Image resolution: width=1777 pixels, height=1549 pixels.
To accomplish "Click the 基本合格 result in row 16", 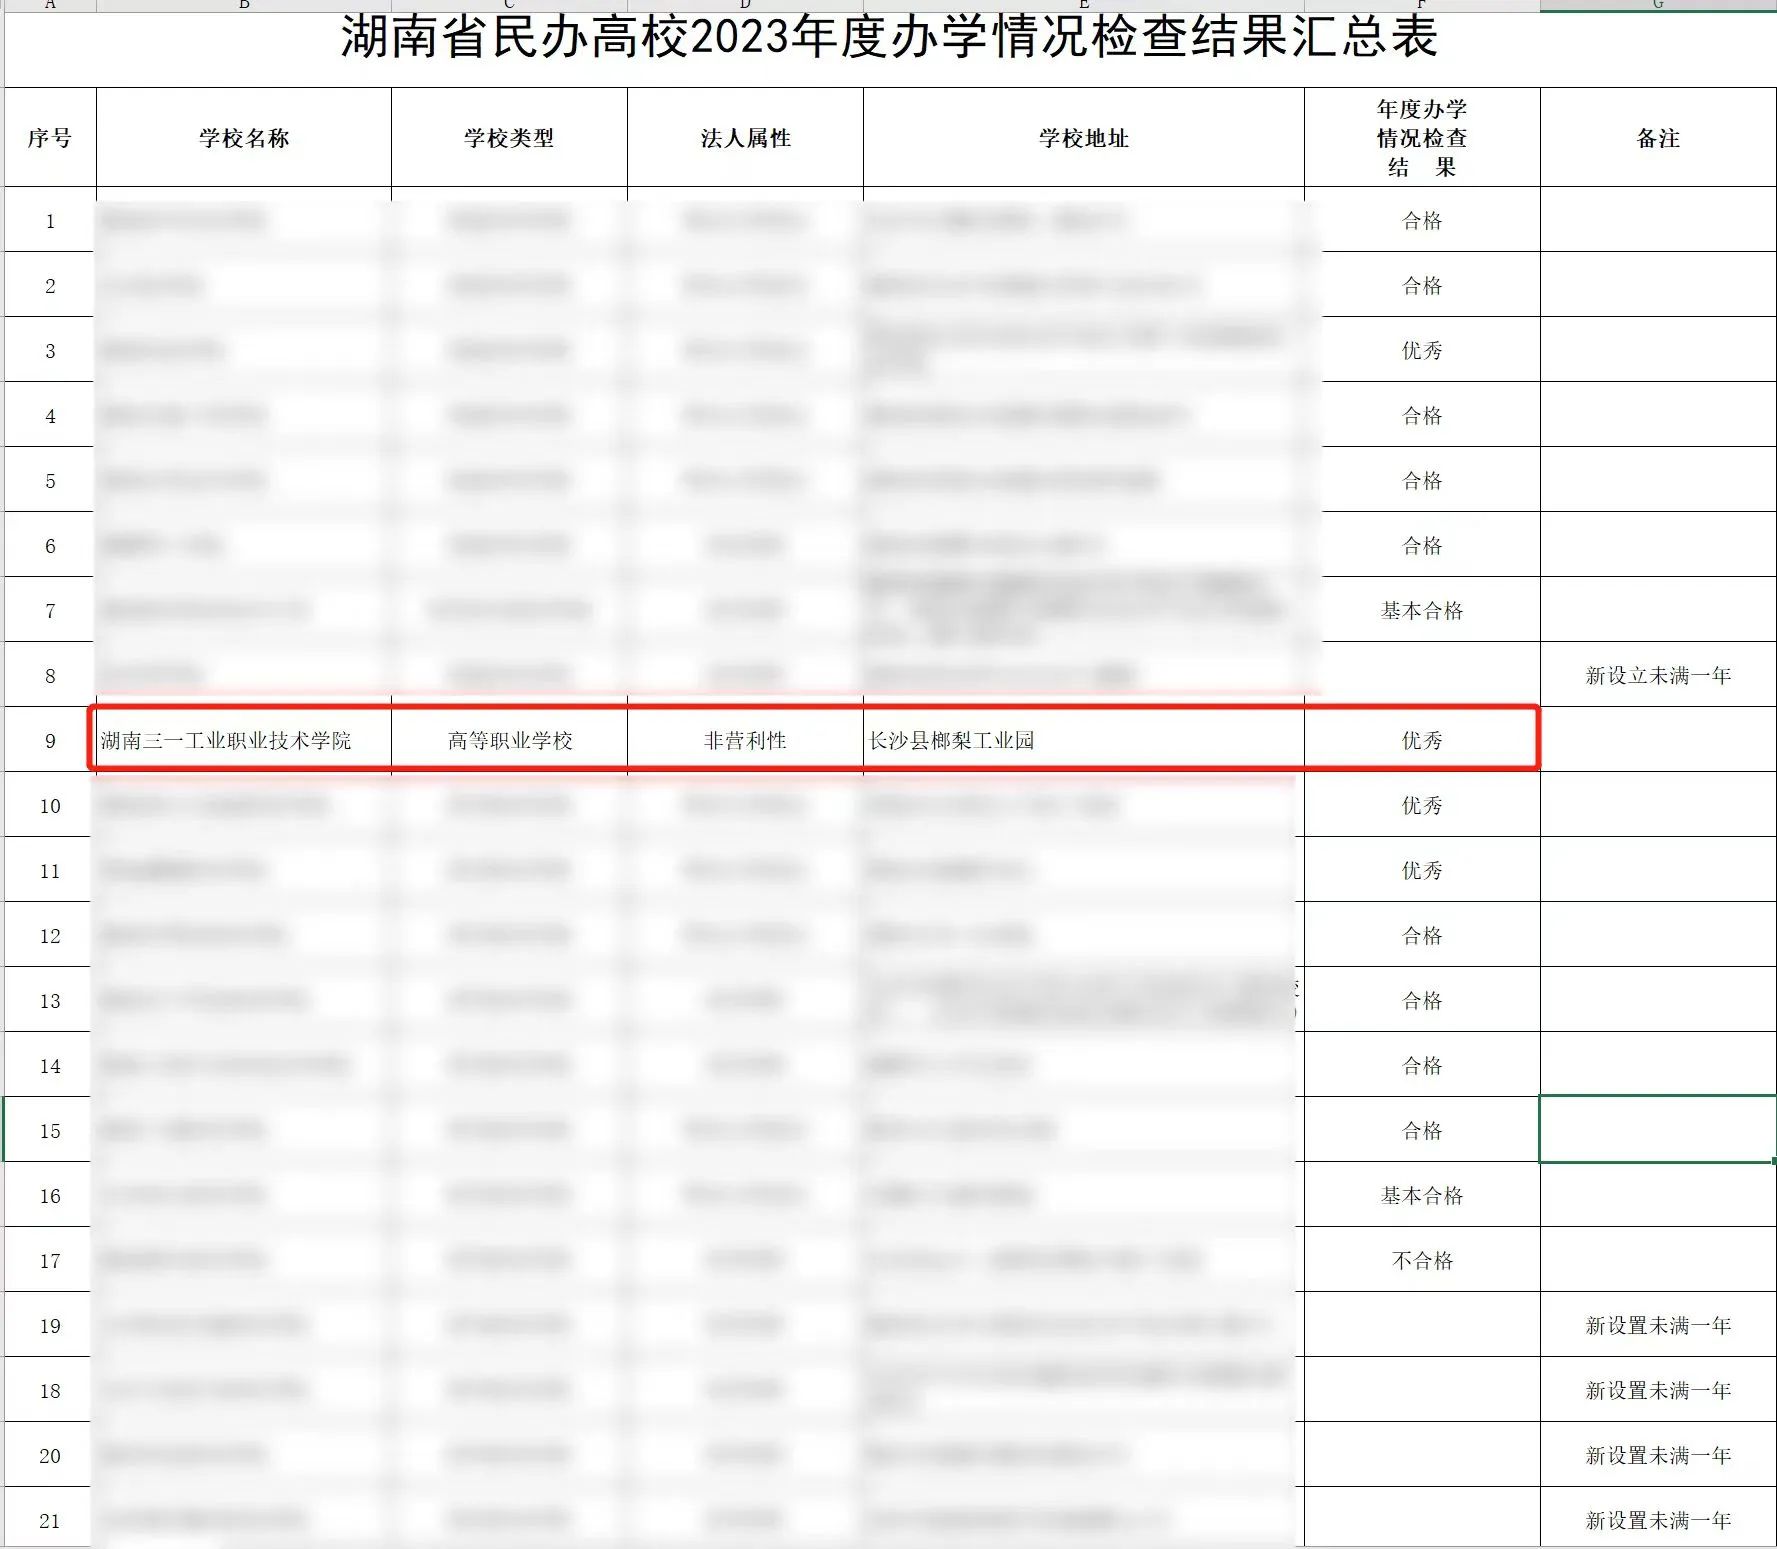I will (1421, 1196).
